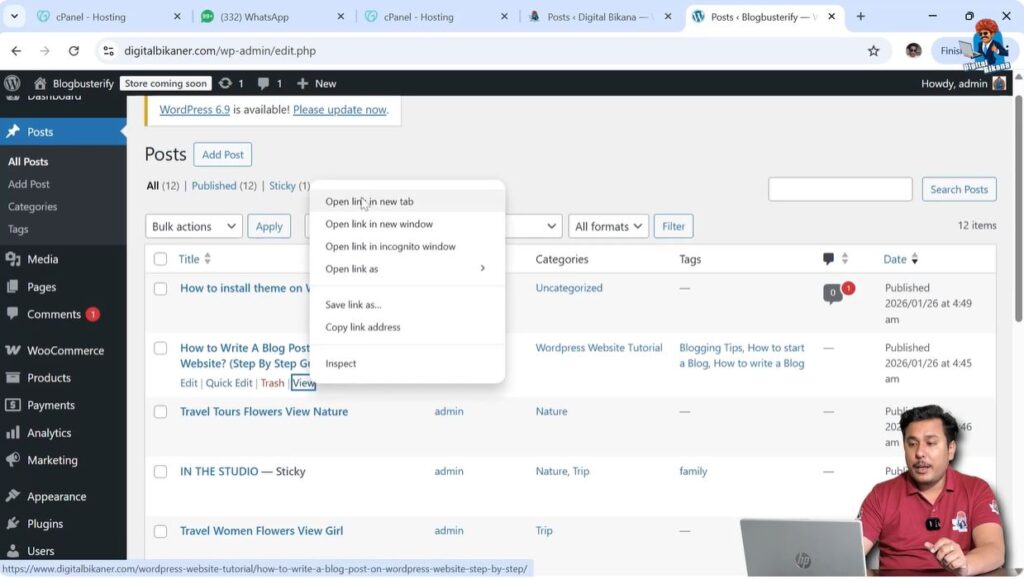Check the box for How to Write A Blog Post
1024x579 pixels.
pyautogui.click(x=160, y=348)
